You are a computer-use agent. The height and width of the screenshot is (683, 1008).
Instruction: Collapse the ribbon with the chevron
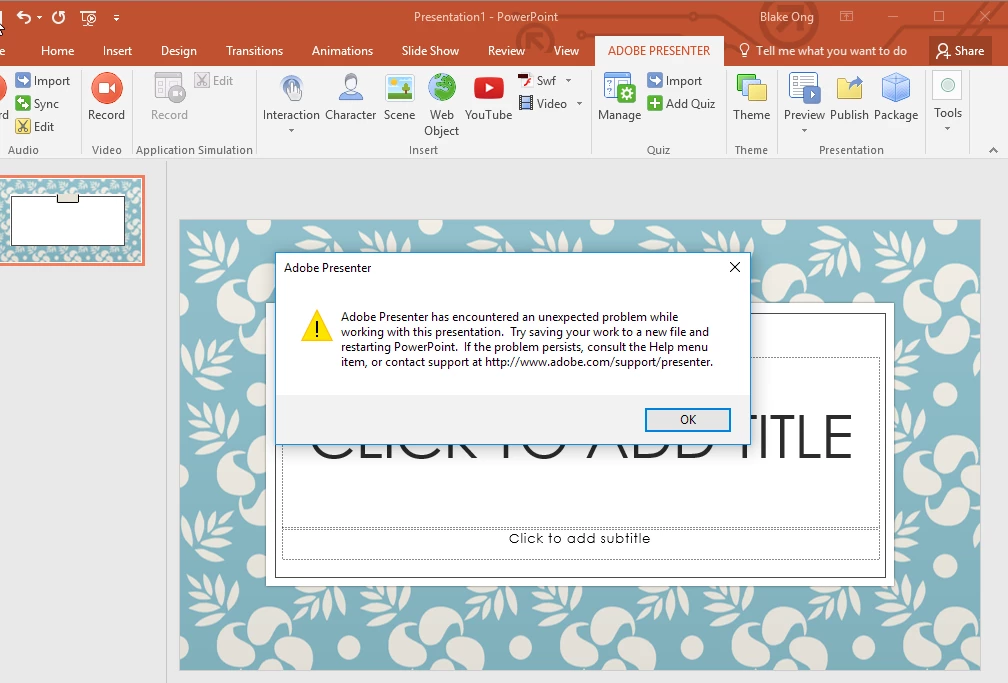(993, 150)
